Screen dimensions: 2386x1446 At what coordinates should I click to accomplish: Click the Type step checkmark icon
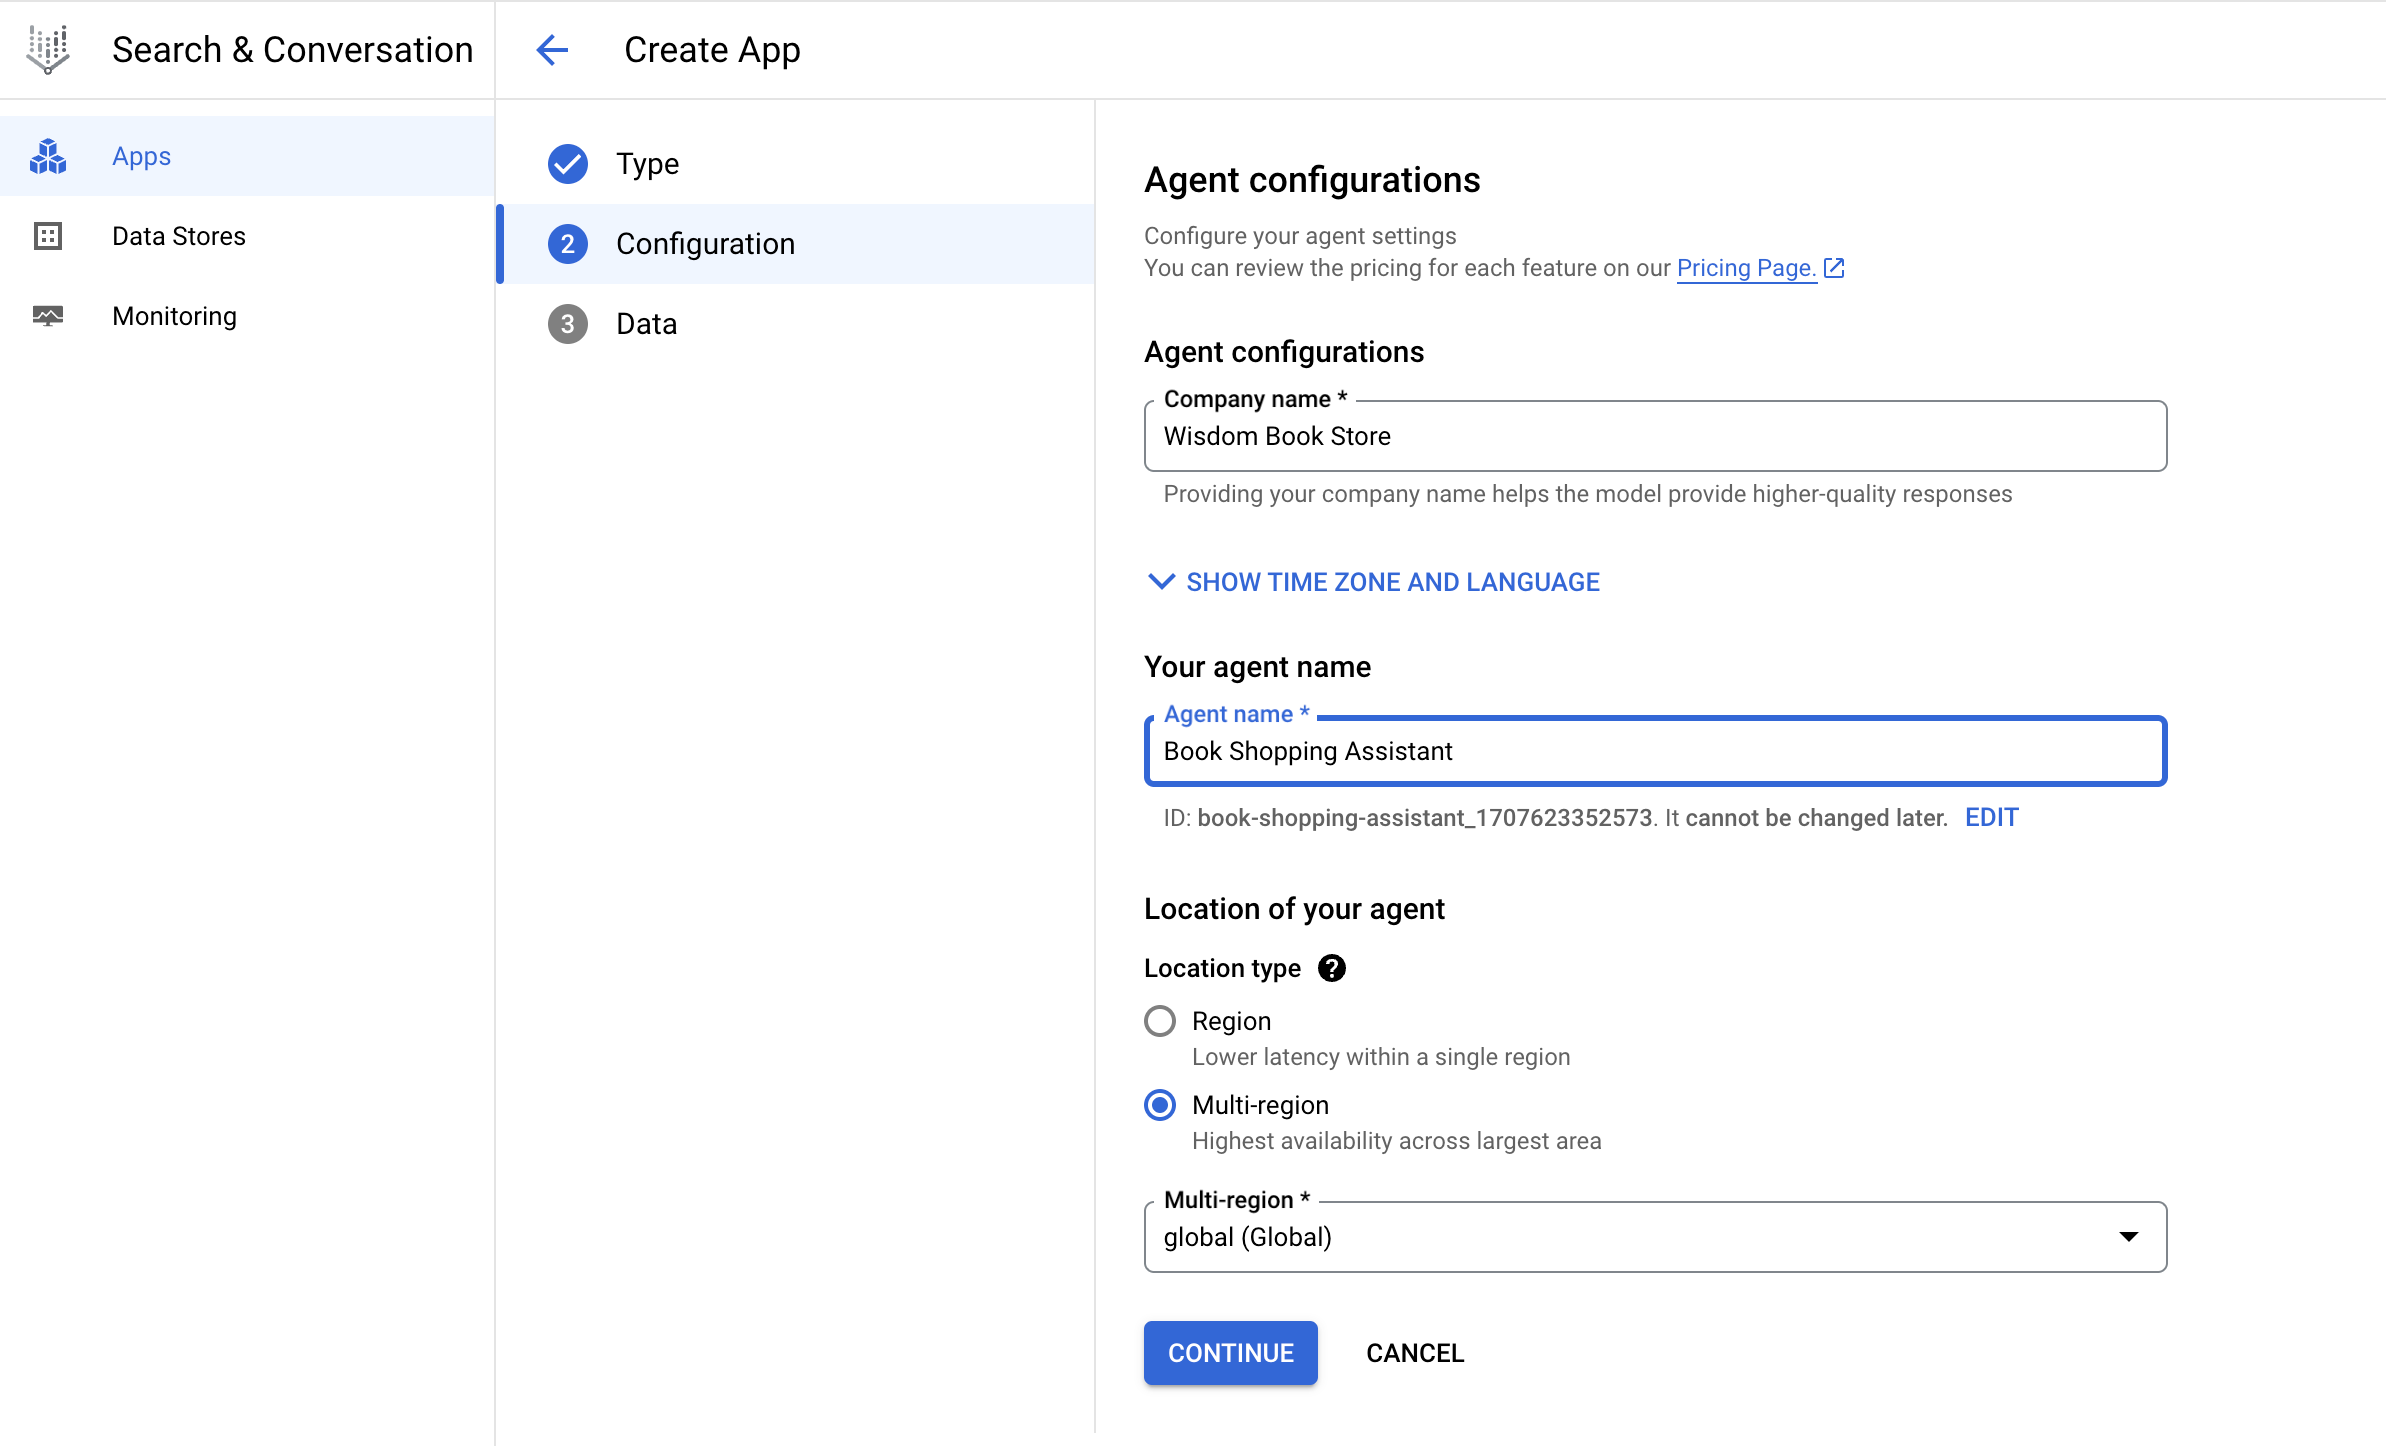[568, 164]
